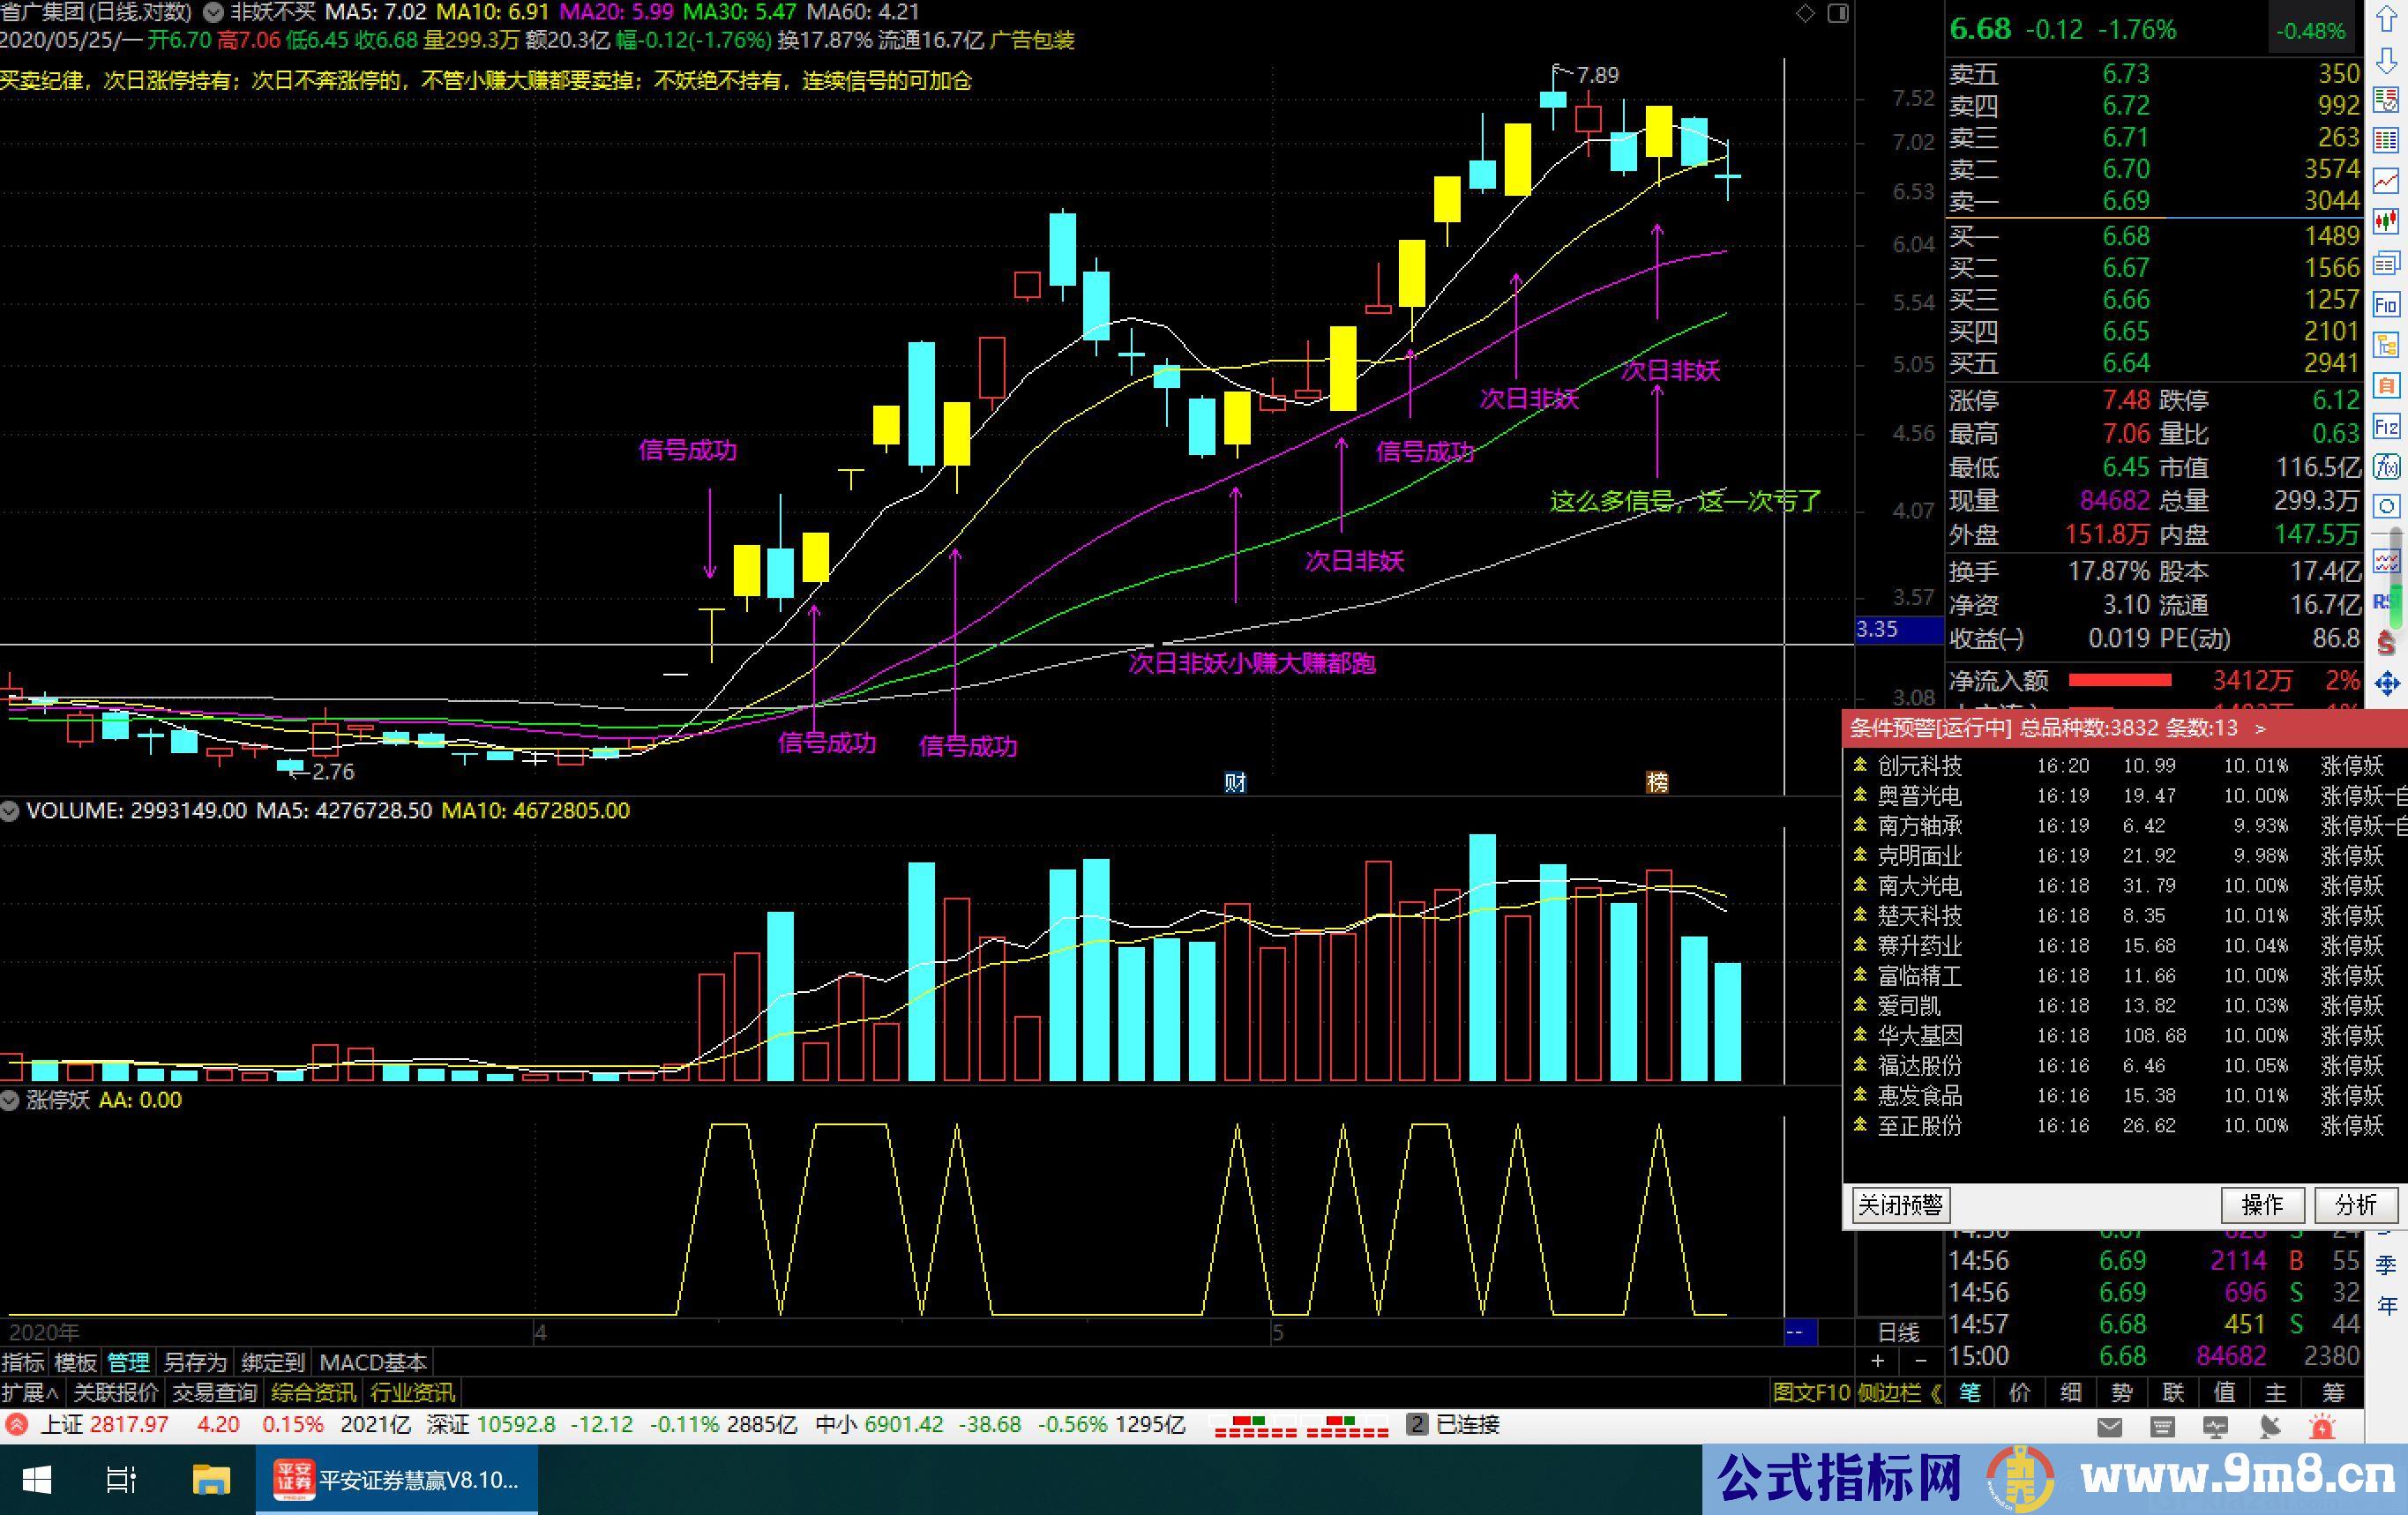The image size is (2408, 1515).
Task: Open the F12 trading icon
Action: point(2386,427)
